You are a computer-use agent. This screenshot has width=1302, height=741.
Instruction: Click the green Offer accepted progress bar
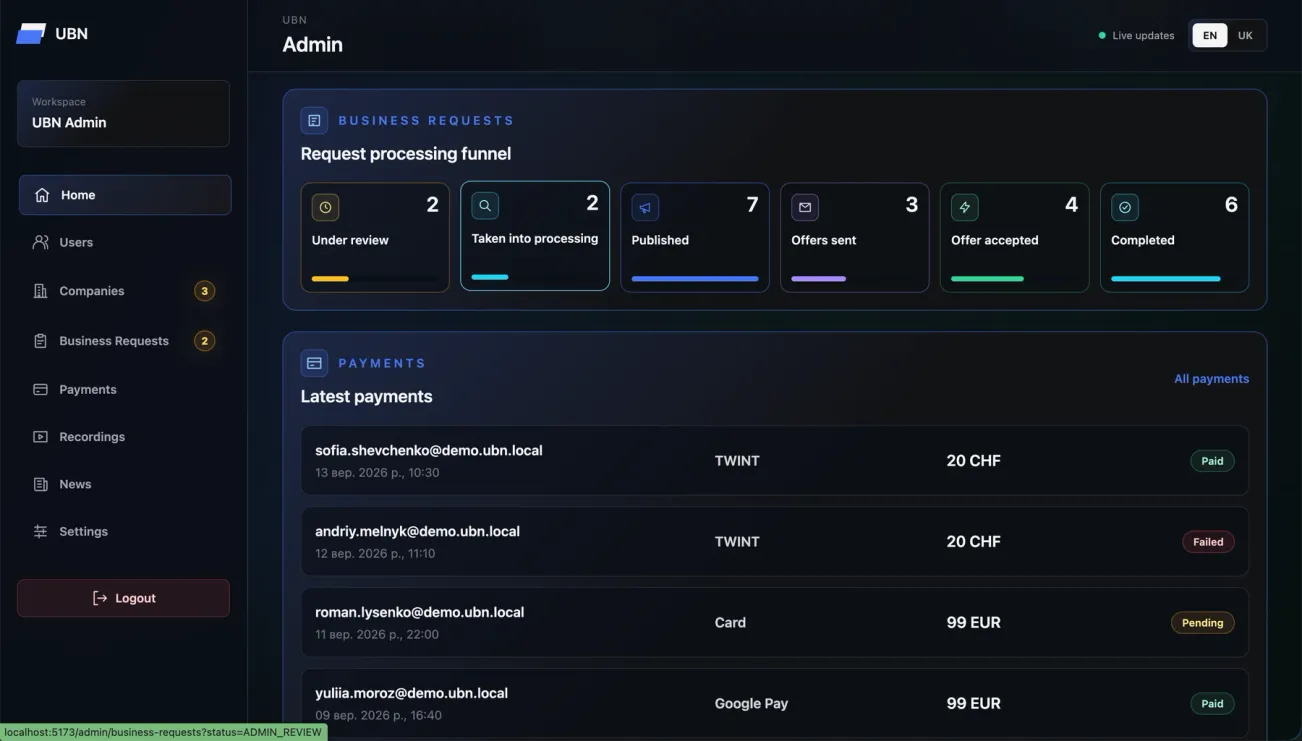click(987, 279)
